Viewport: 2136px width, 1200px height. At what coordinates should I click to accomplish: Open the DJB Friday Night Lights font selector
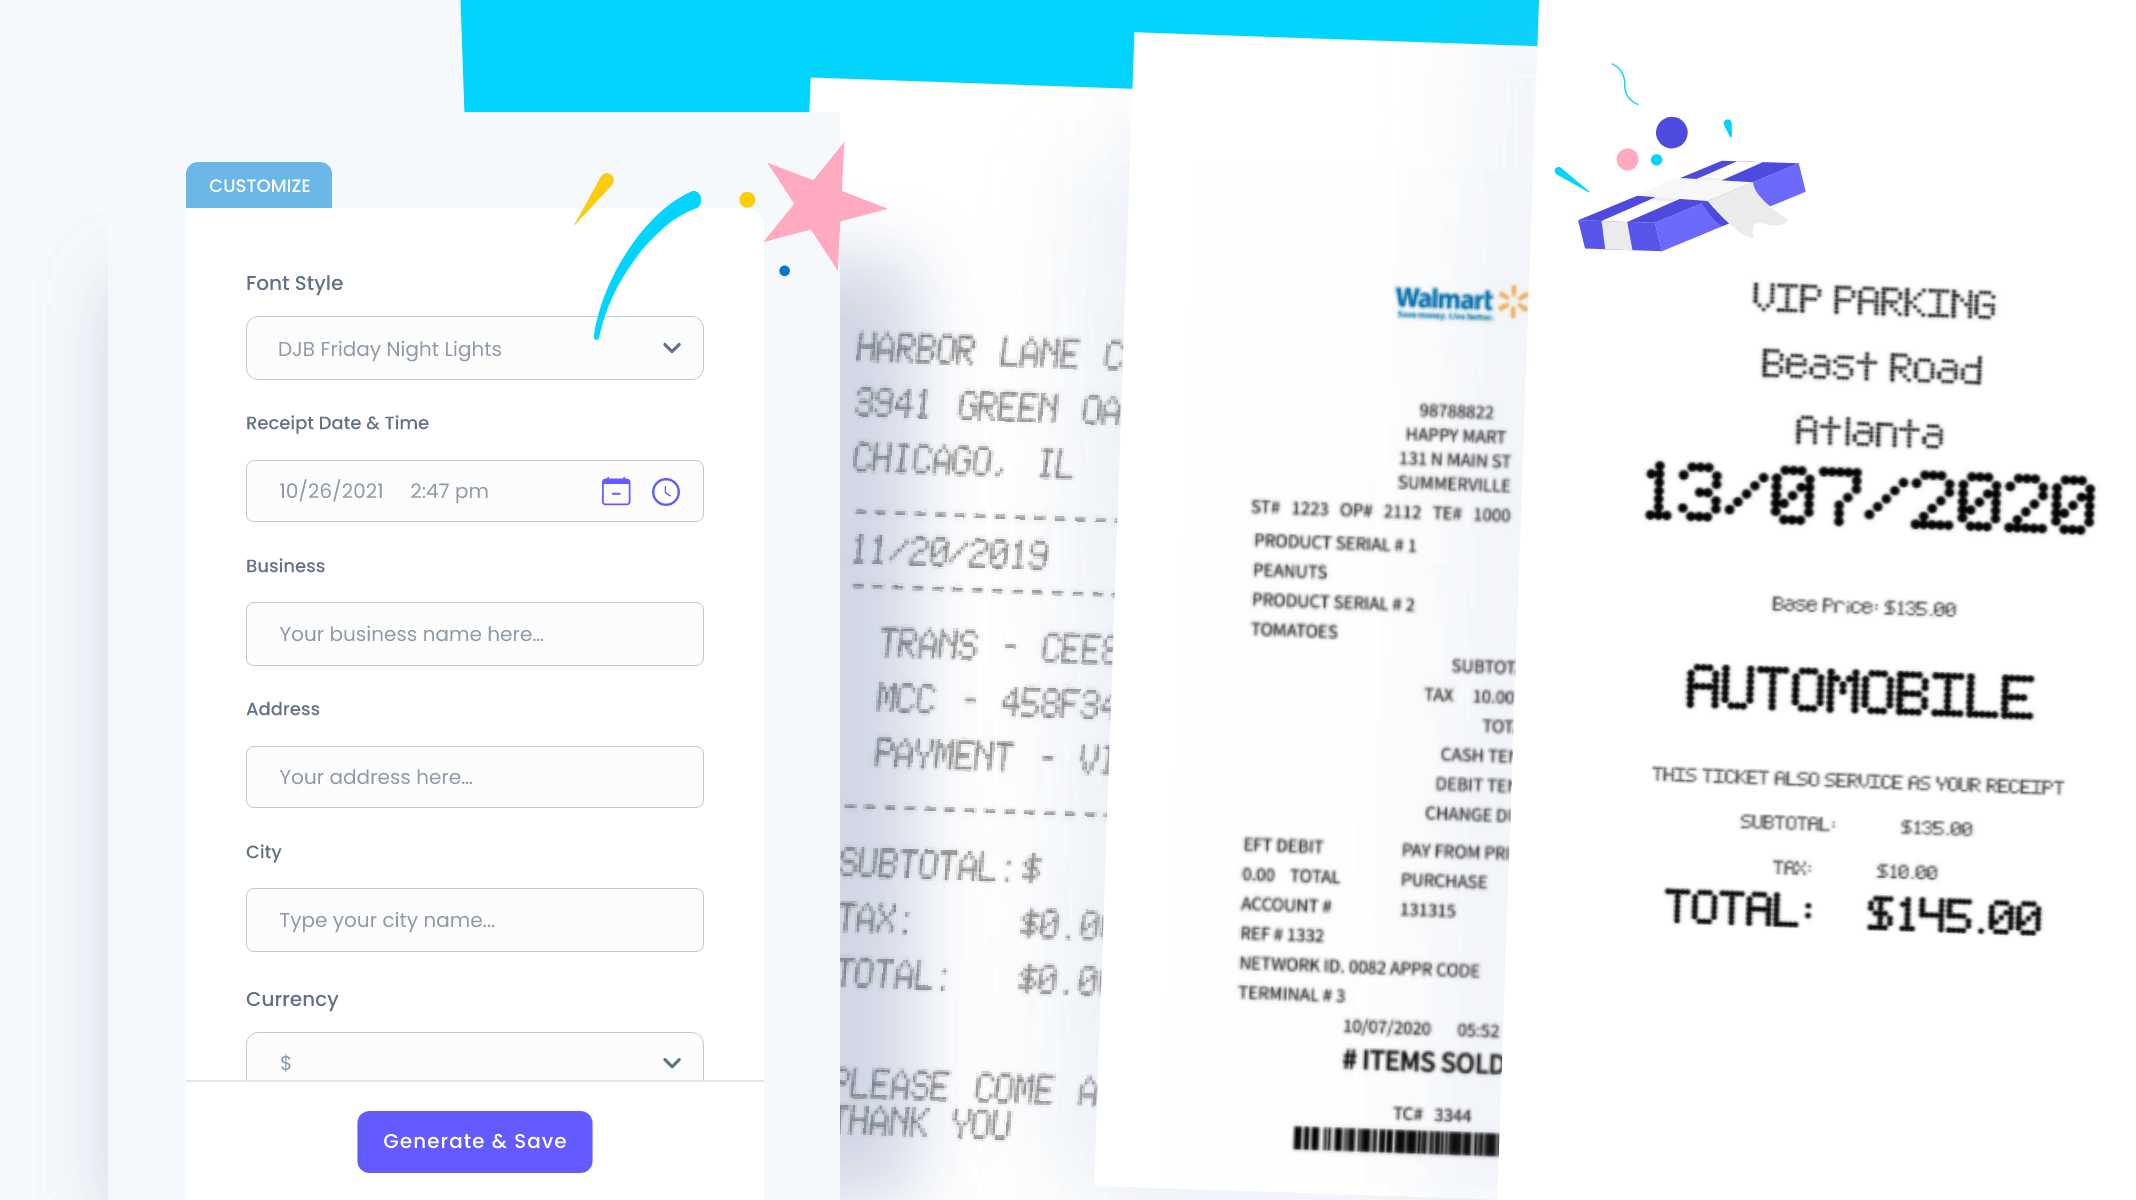point(474,348)
